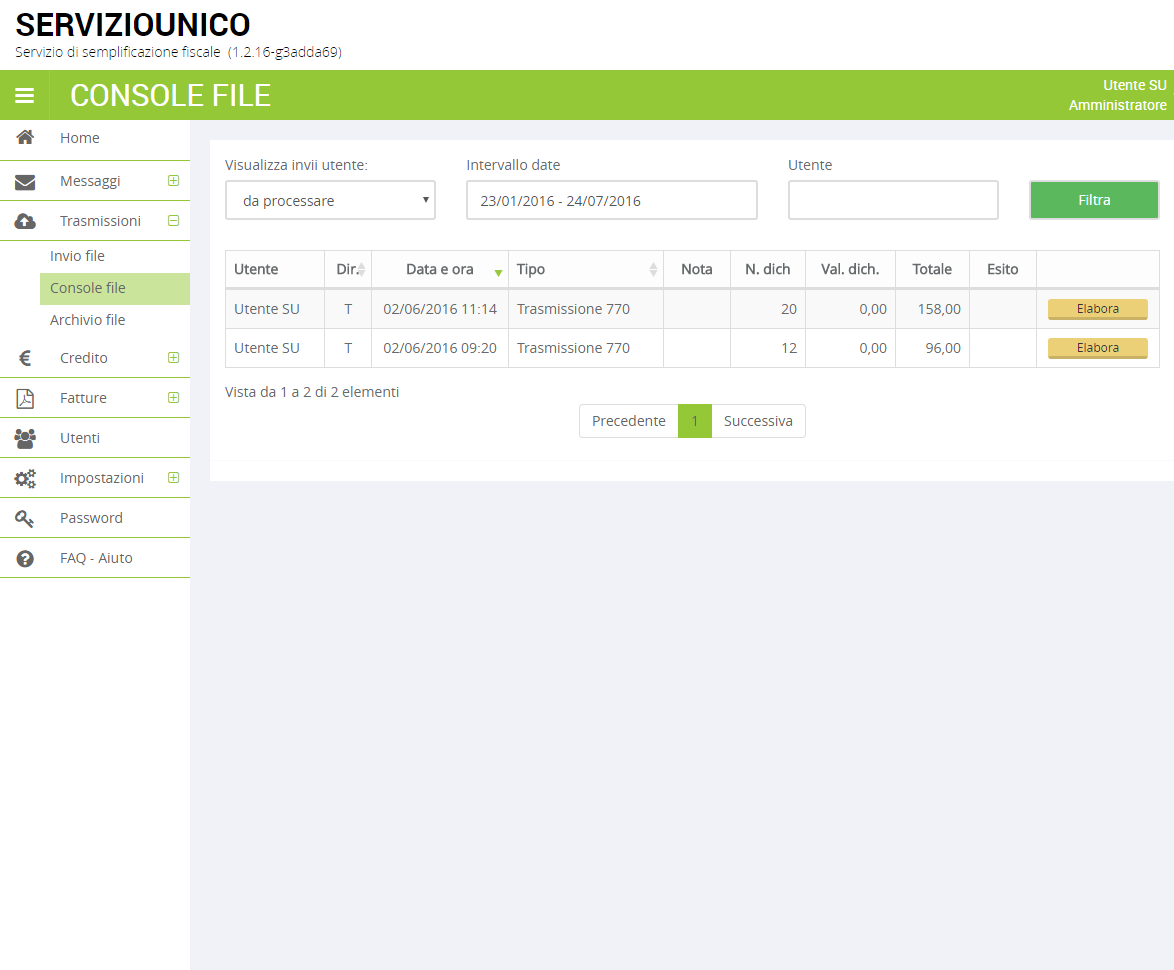Click the empty Utente filter field
This screenshot has height=970, width=1174.
click(893, 200)
